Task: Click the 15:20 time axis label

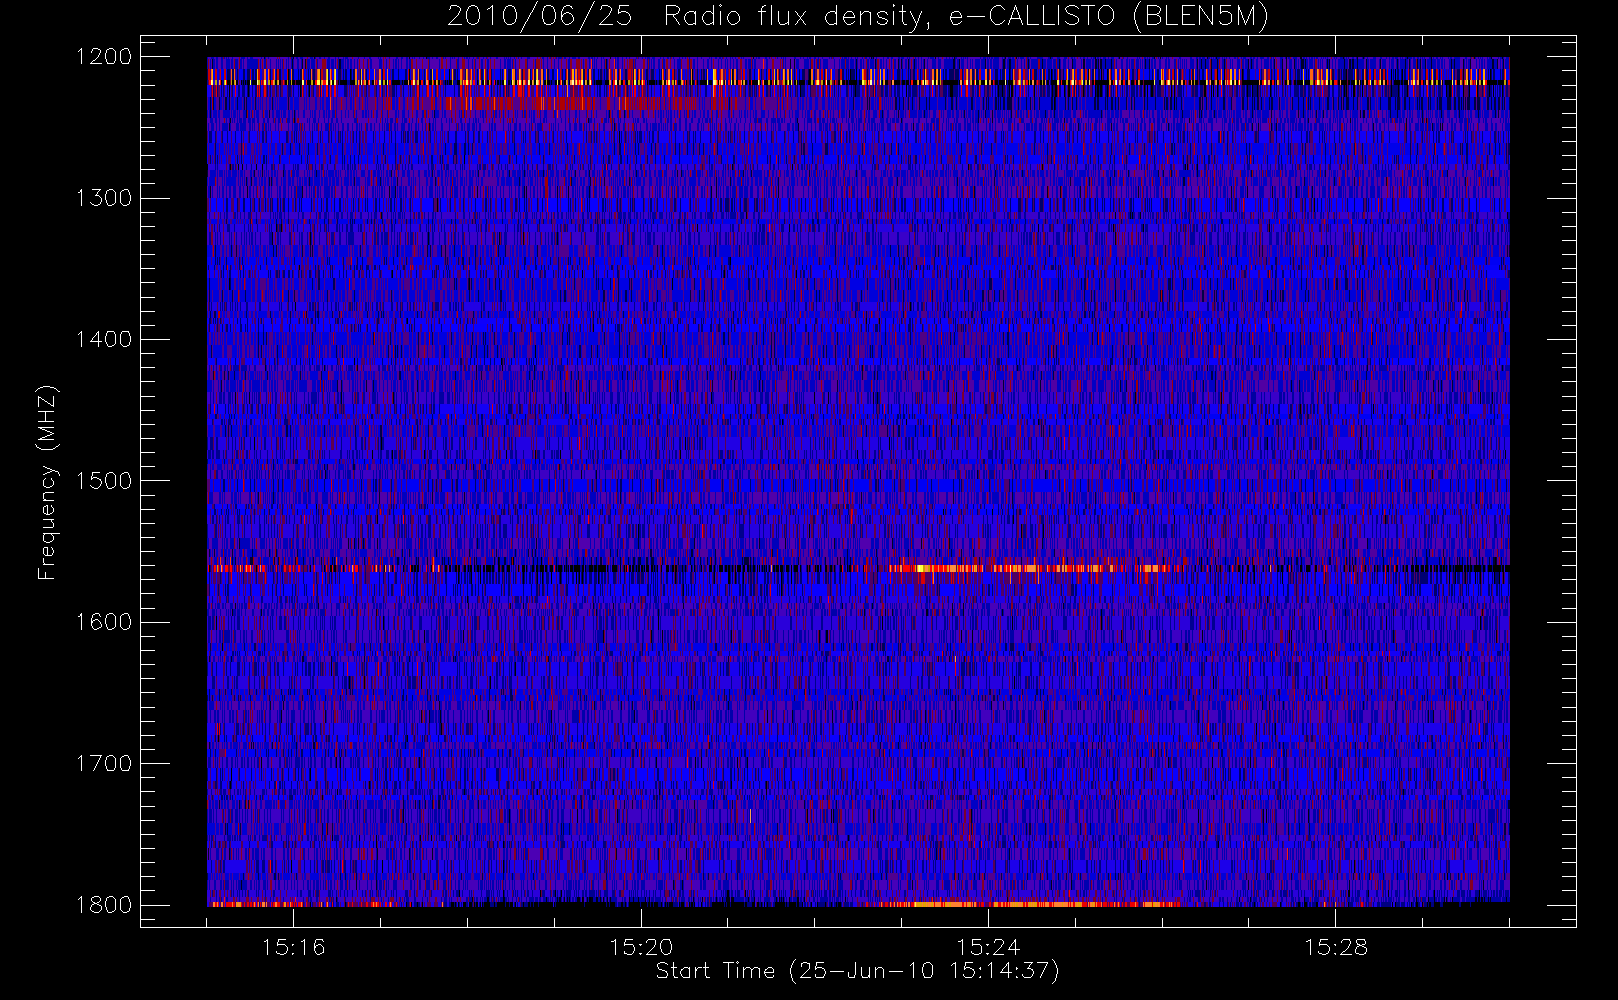Action: pyautogui.click(x=641, y=947)
